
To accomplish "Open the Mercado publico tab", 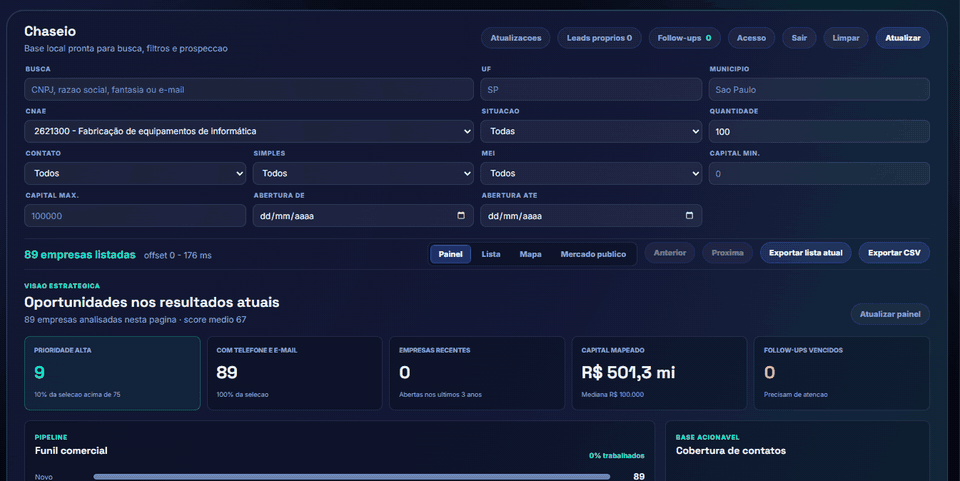I will pyautogui.click(x=593, y=254).
